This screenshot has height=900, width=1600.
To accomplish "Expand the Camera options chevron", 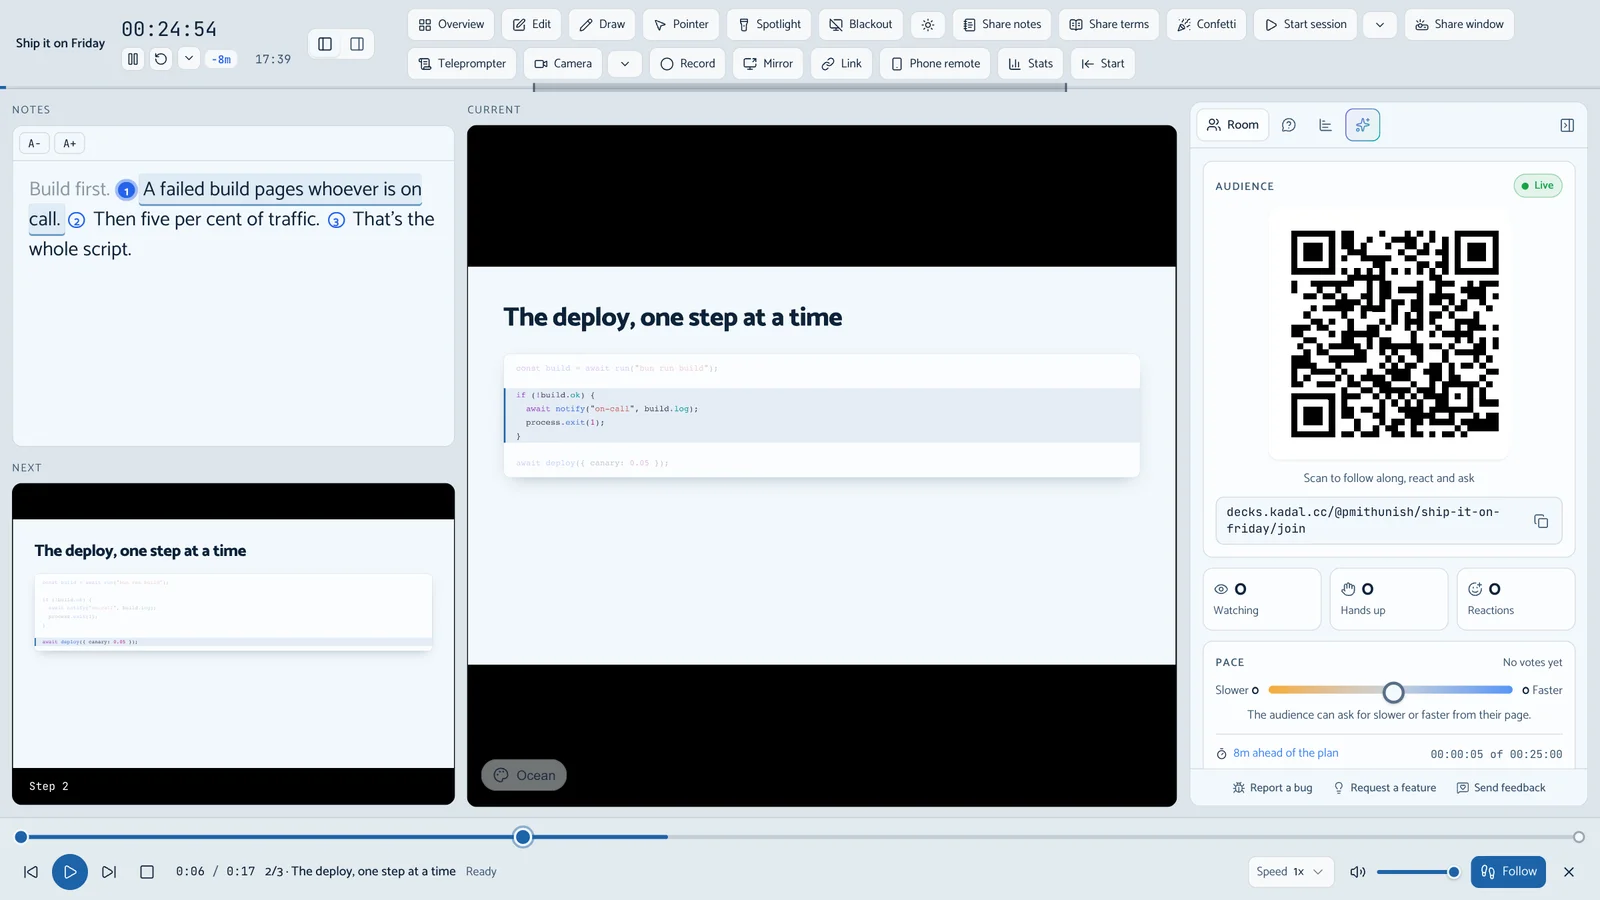I will (x=625, y=63).
